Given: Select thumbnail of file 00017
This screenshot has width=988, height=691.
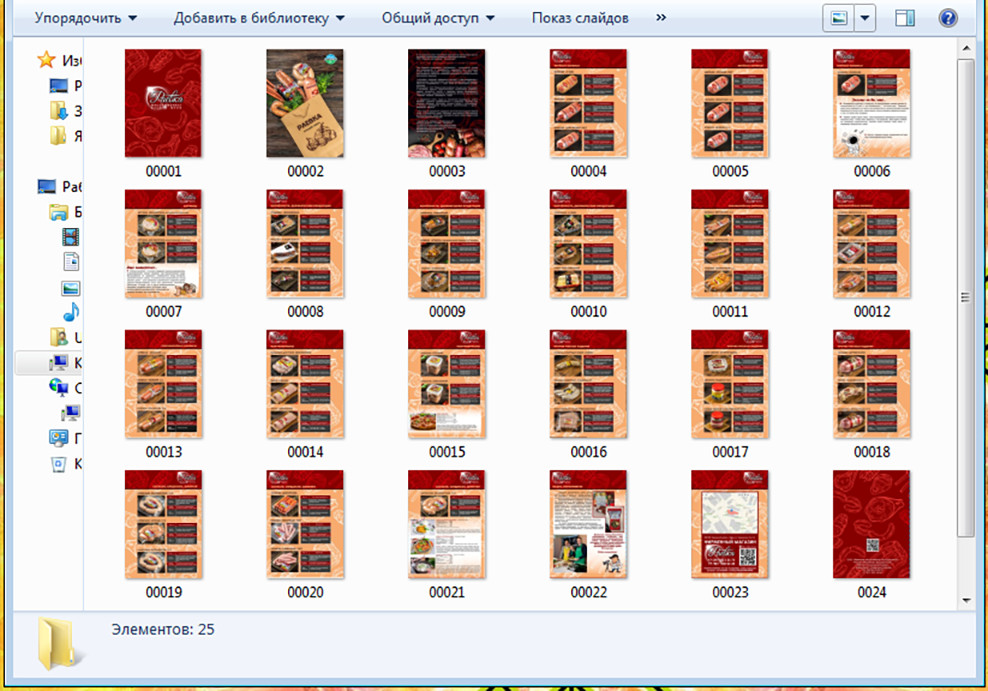Looking at the screenshot, I should coord(730,384).
